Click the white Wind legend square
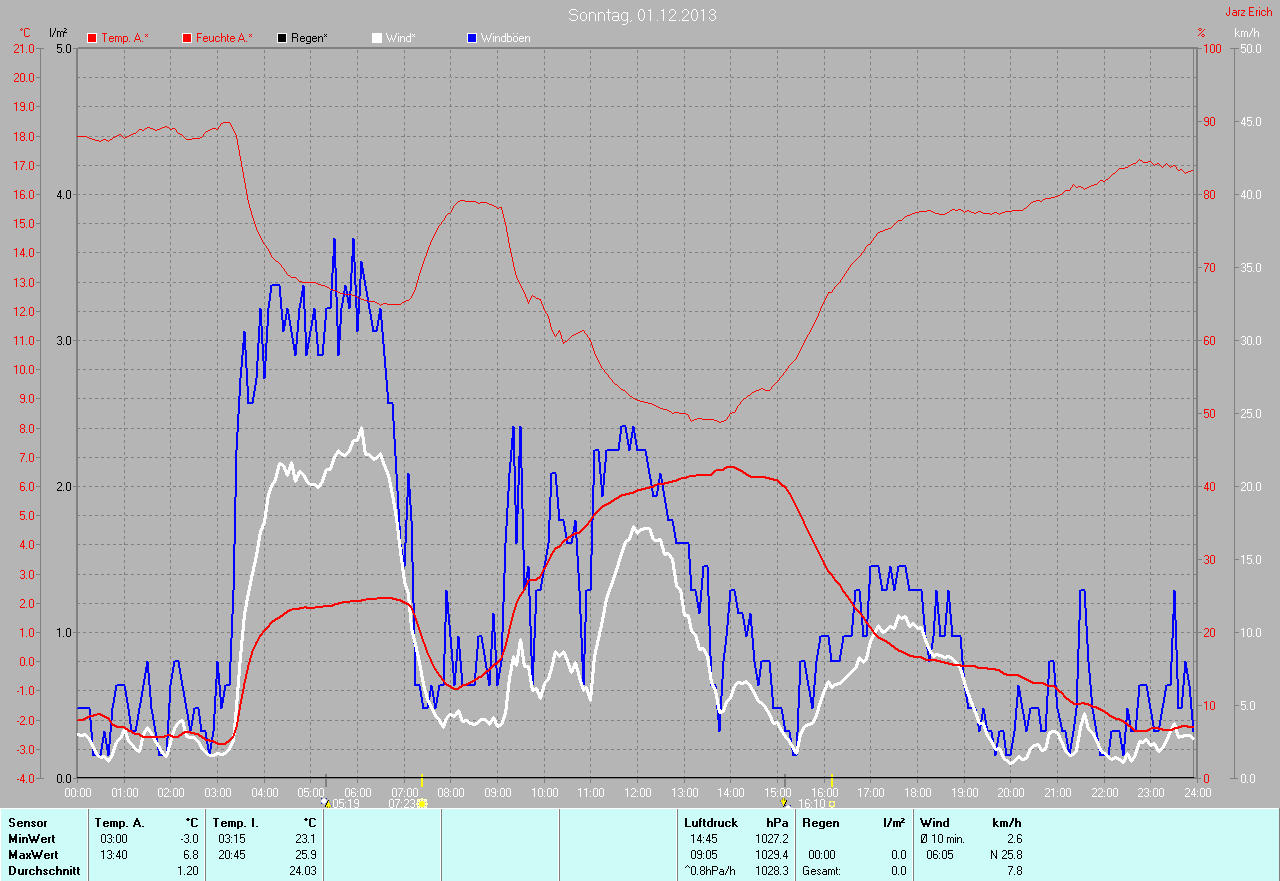This screenshot has width=1280, height=881. (x=377, y=38)
